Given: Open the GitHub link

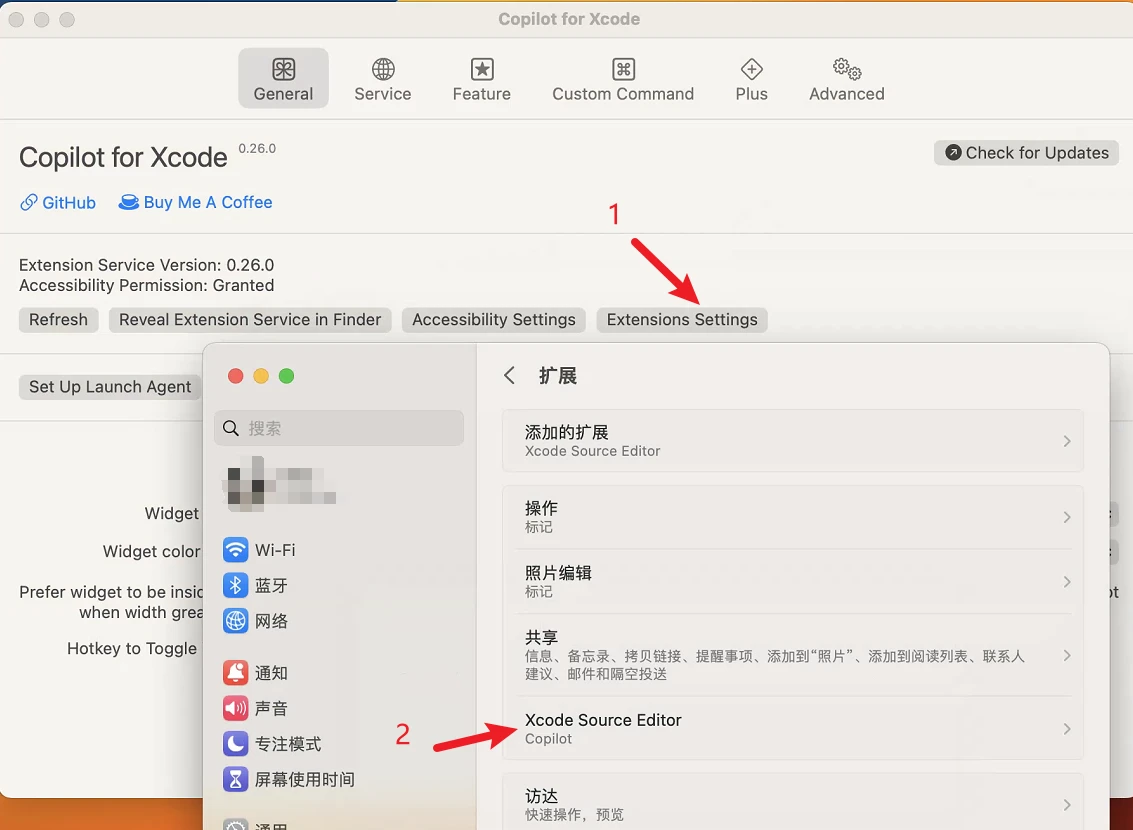Looking at the screenshot, I should coord(58,202).
